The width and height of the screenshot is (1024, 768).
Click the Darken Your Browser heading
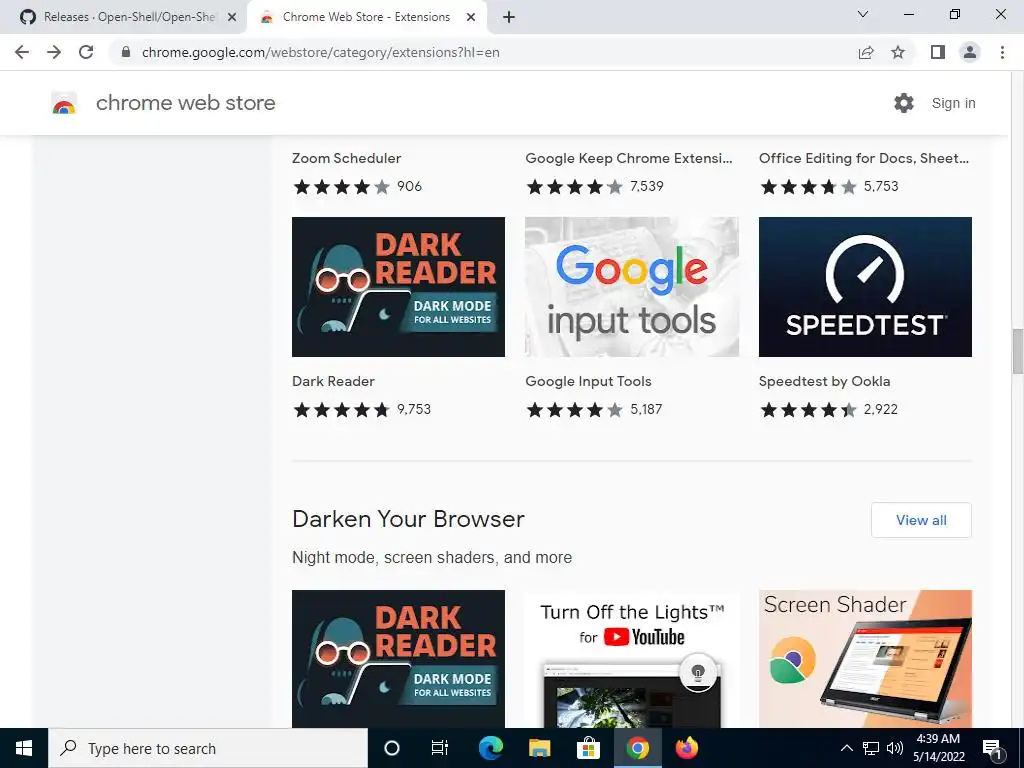(x=408, y=519)
